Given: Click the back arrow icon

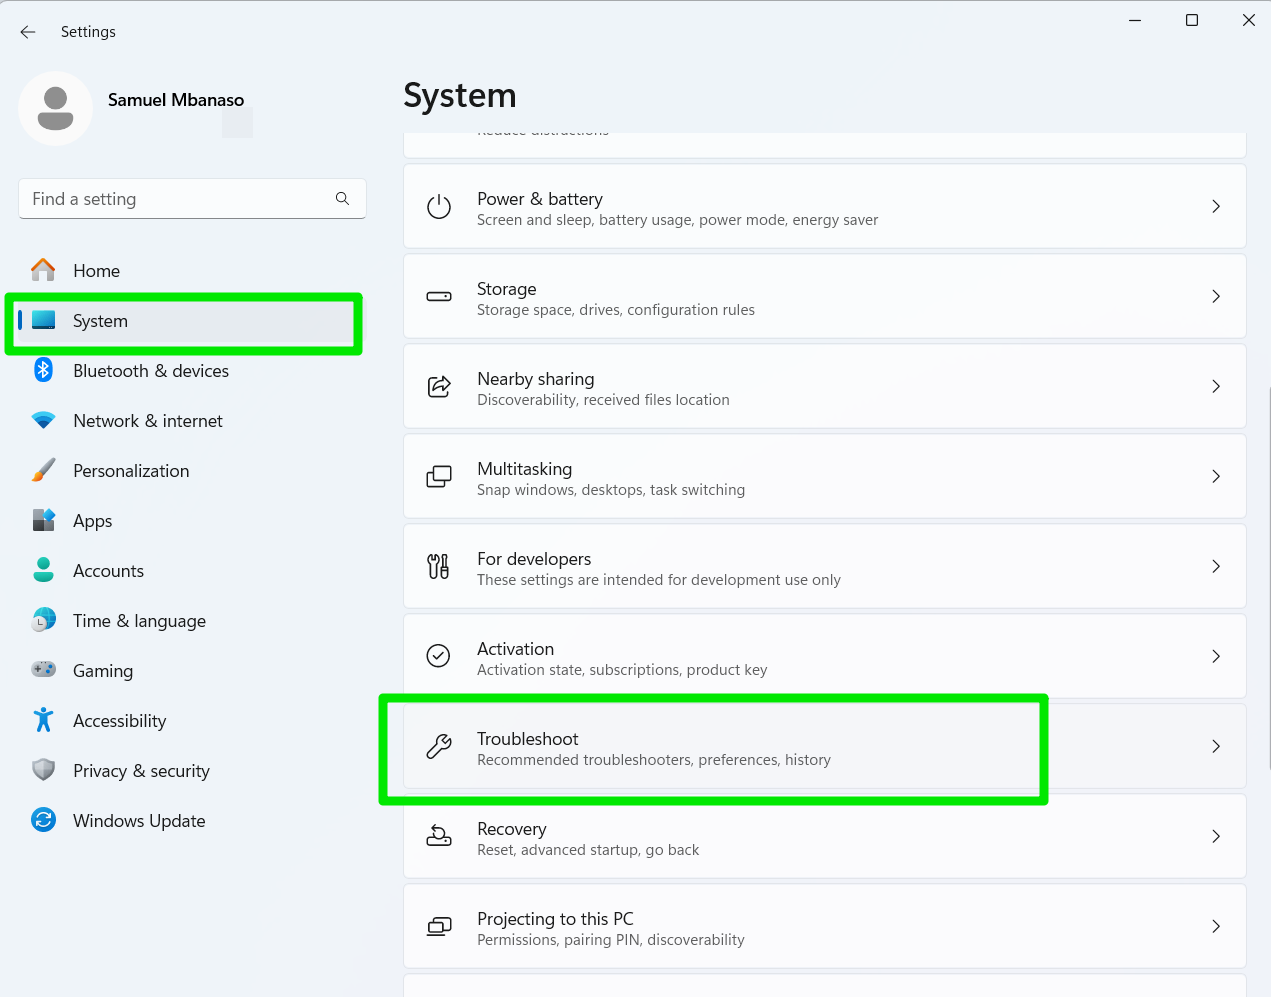Looking at the screenshot, I should (x=28, y=32).
